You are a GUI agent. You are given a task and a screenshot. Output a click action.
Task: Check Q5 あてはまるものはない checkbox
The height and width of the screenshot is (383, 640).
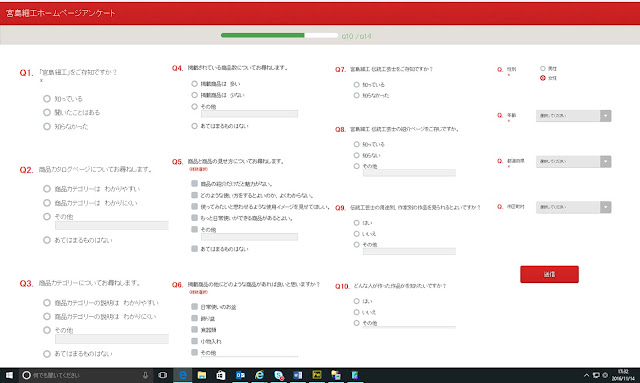(x=195, y=249)
